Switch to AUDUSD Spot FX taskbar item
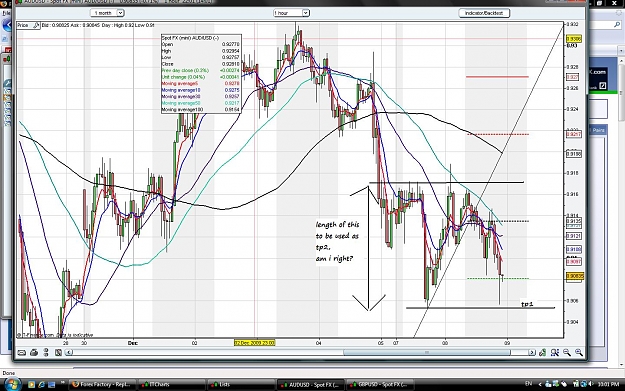The height and width of the screenshot is (391, 625). pyautogui.click(x=311, y=385)
